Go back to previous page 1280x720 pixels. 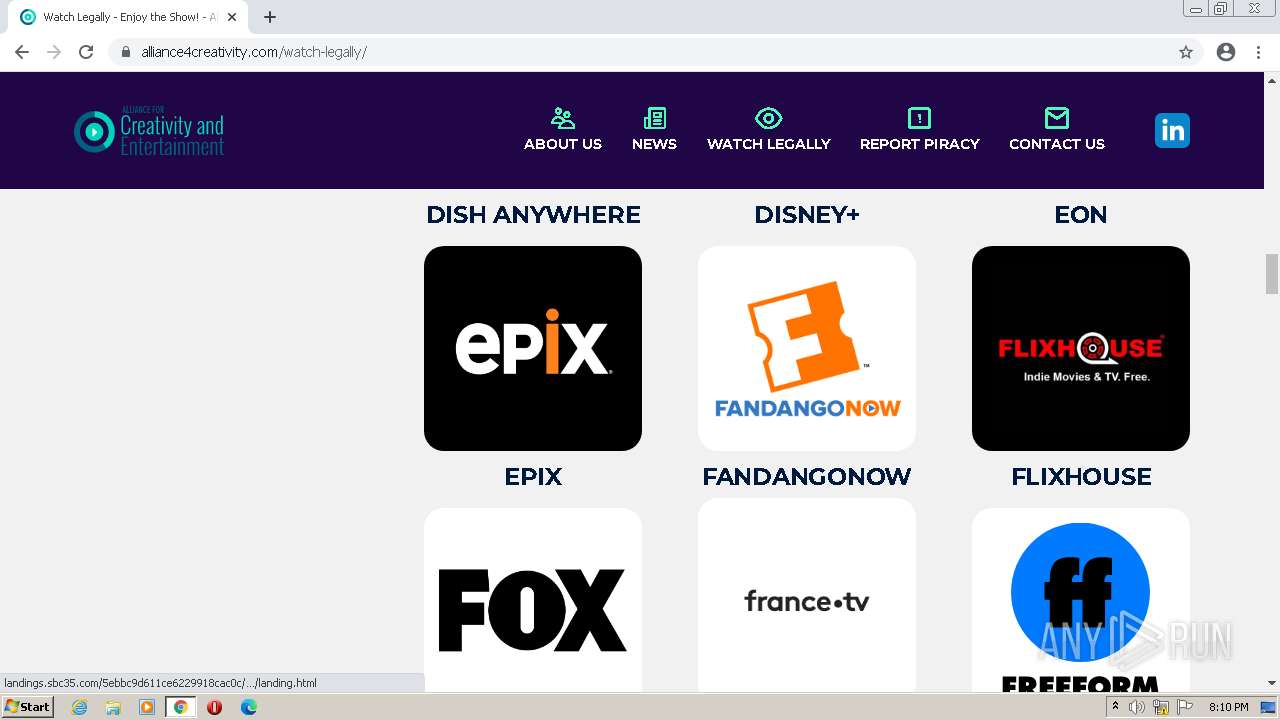pyautogui.click(x=22, y=52)
